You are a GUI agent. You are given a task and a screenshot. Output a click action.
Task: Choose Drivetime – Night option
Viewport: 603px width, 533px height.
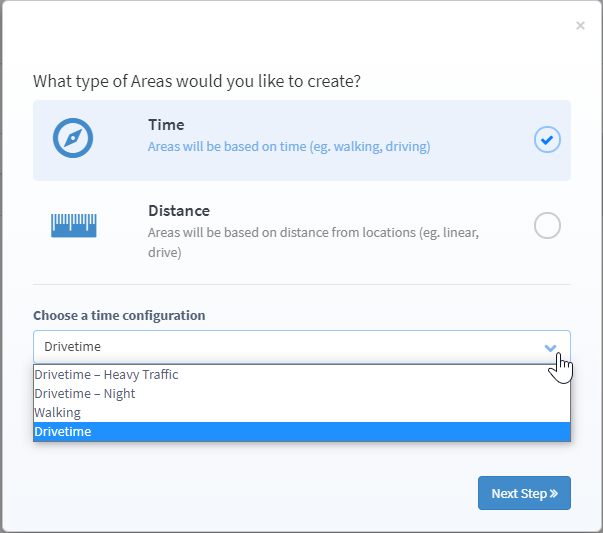(x=302, y=393)
